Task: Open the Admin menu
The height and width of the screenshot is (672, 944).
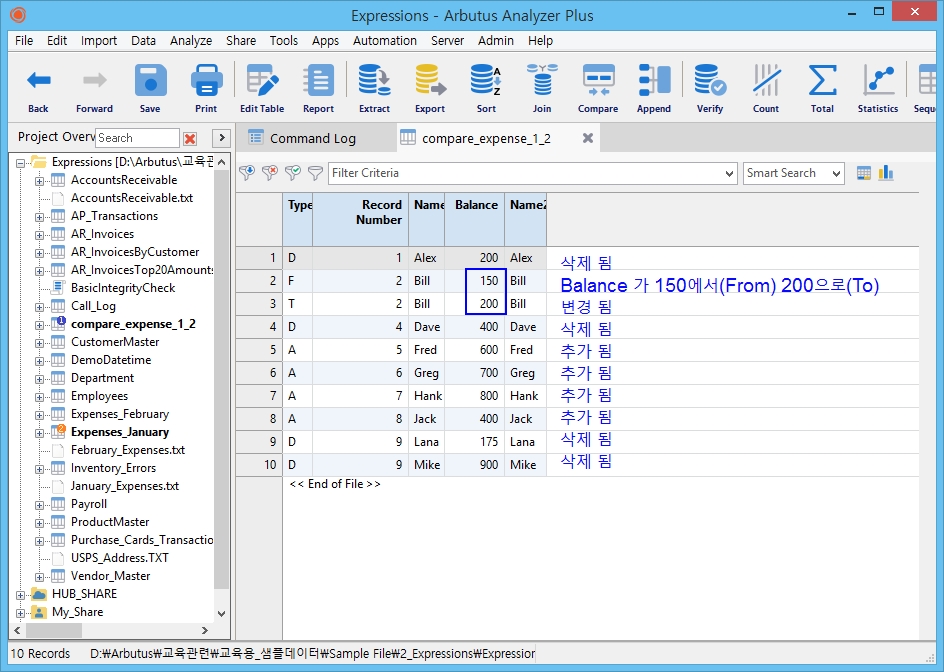Action: click(x=495, y=40)
